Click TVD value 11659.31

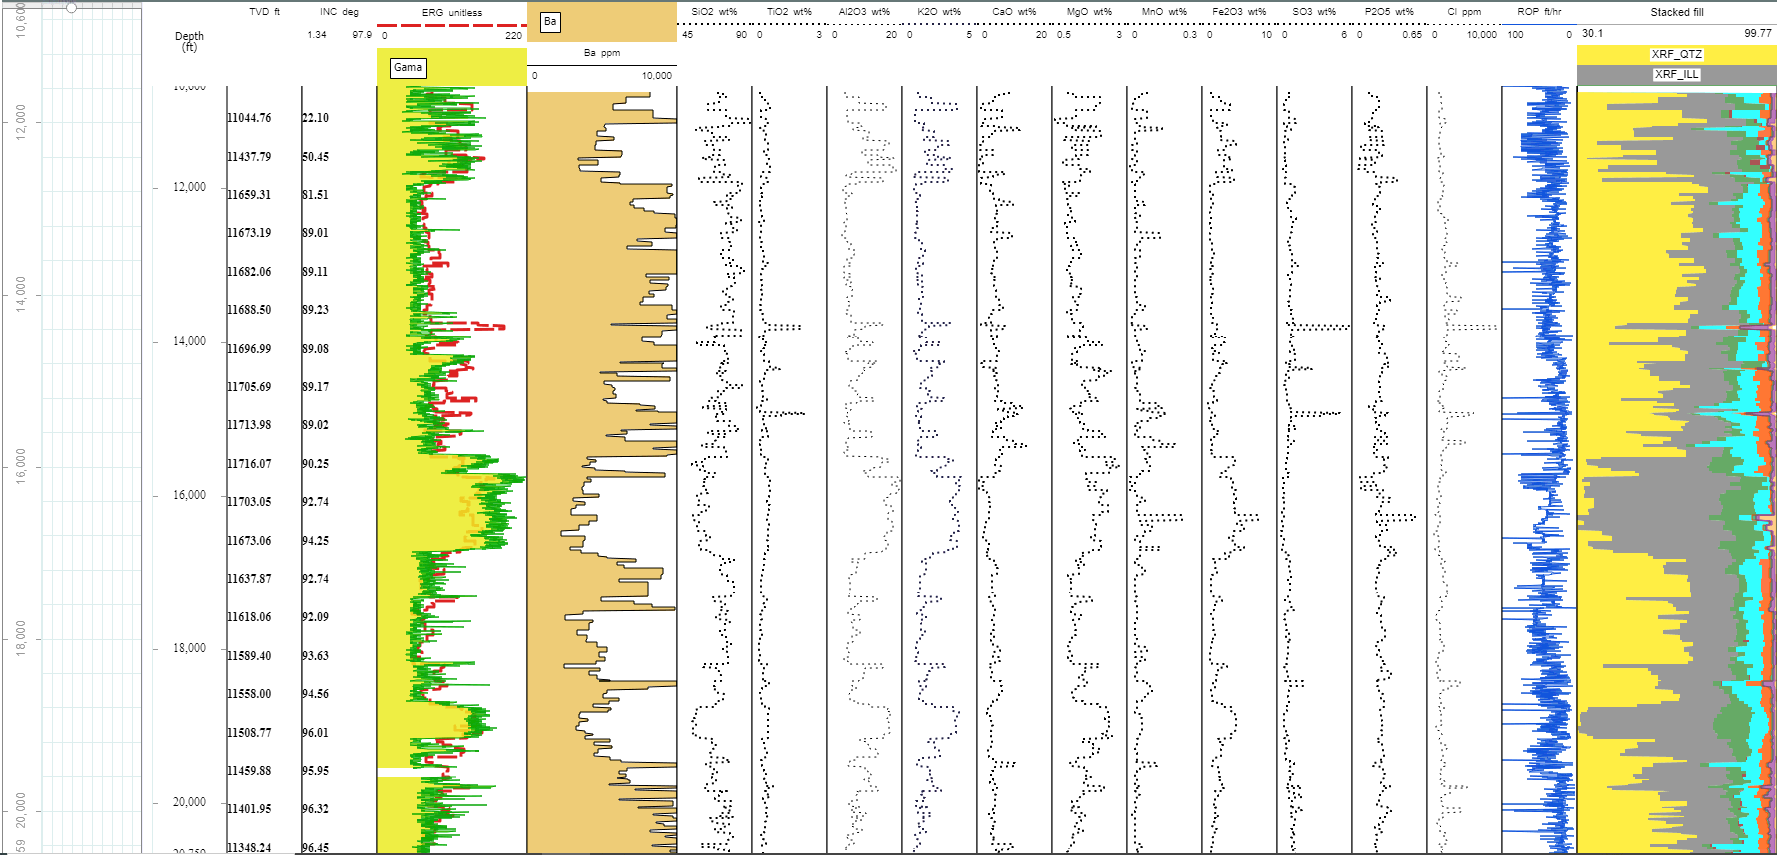[249, 195]
